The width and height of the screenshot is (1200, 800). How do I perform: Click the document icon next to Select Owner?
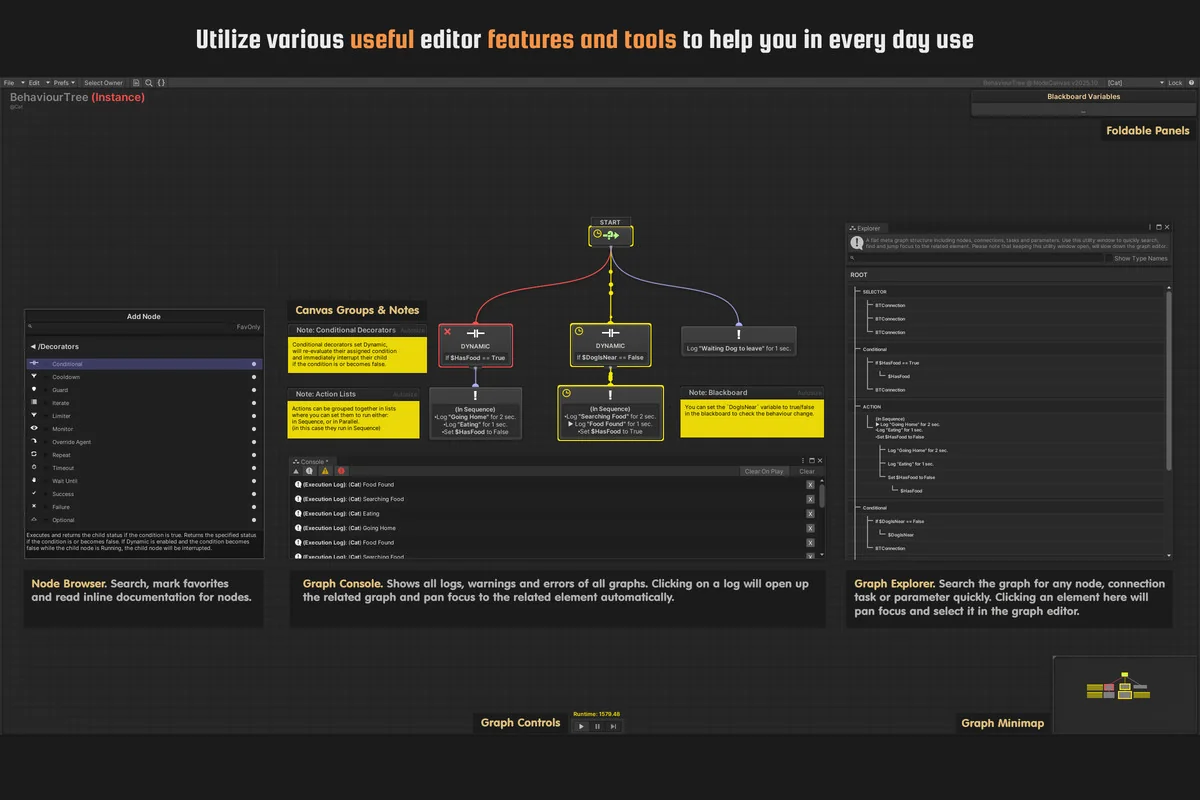tap(137, 83)
